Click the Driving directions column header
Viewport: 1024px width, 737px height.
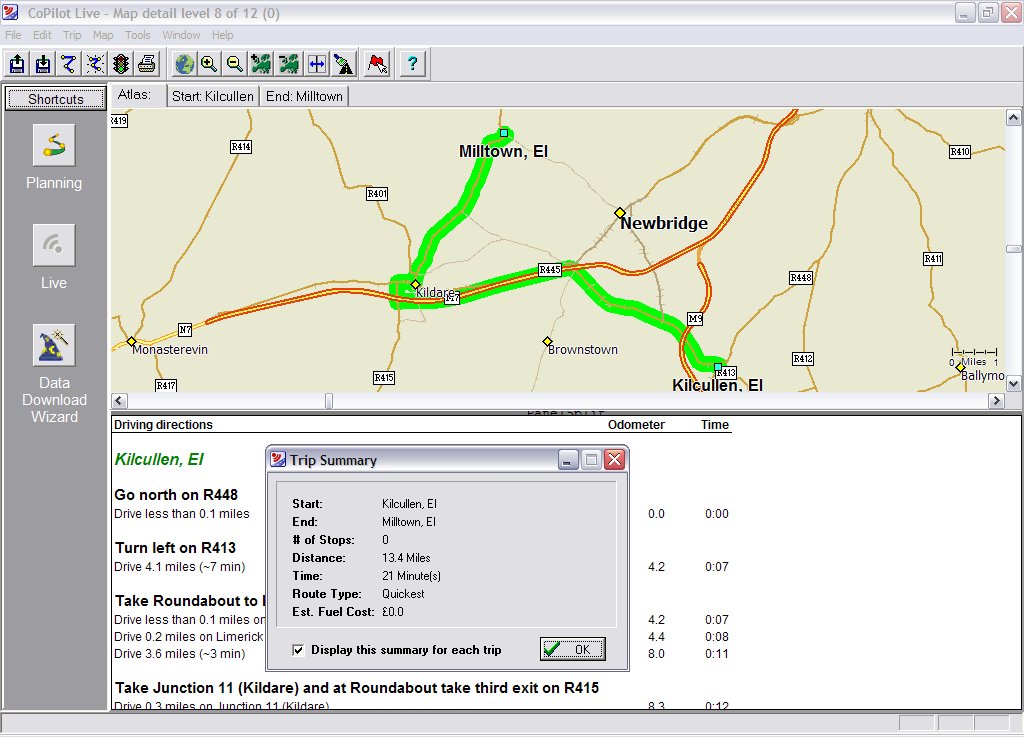163,425
